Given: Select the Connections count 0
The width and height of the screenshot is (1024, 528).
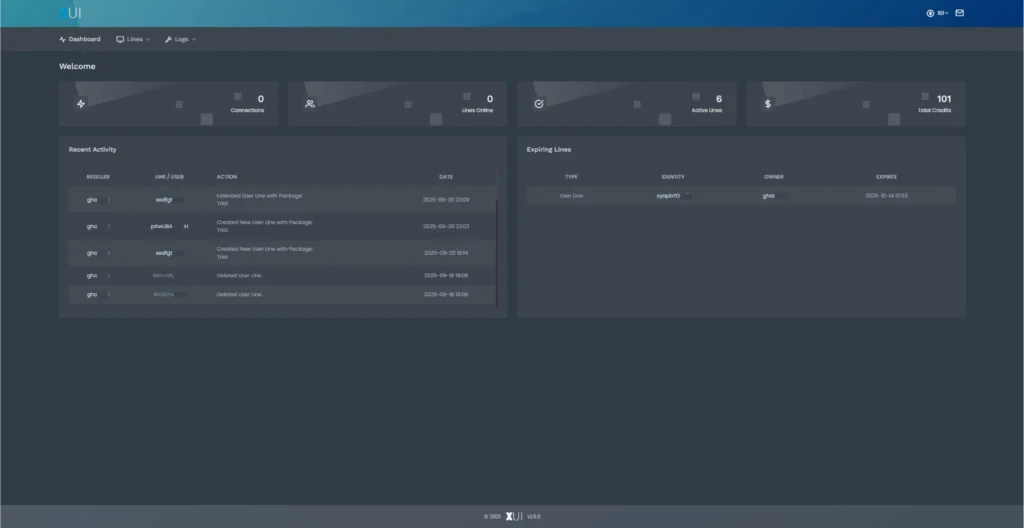Looking at the screenshot, I should (x=261, y=99).
